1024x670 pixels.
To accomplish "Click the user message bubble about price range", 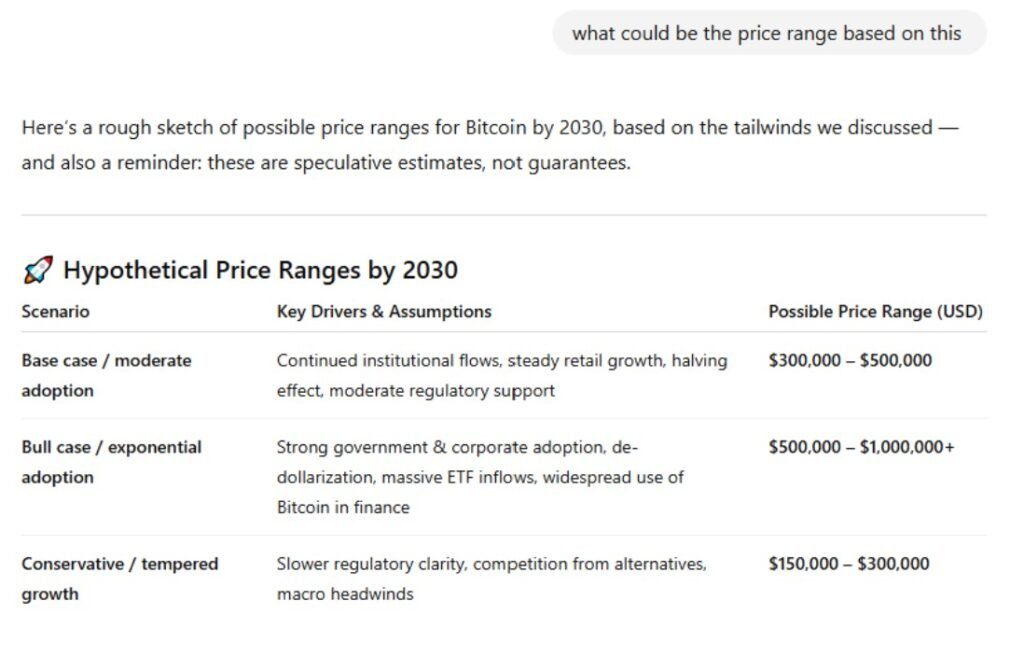I will pyautogui.click(x=767, y=33).
